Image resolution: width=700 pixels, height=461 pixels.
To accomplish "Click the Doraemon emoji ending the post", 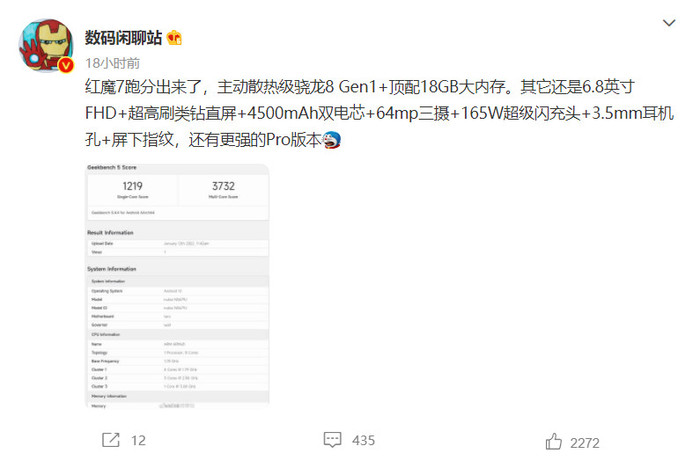I will point(331,140).
